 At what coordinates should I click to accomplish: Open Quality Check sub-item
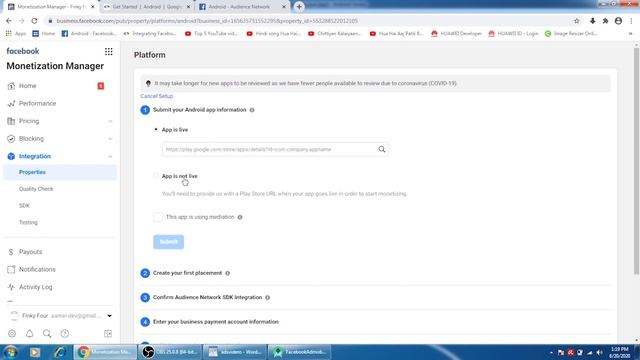coord(36,189)
